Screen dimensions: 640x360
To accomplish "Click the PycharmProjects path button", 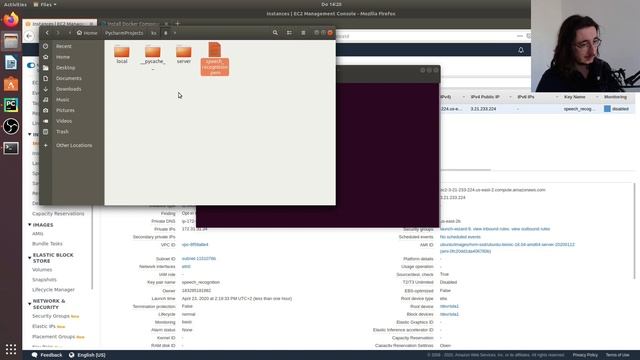I will [x=124, y=33].
